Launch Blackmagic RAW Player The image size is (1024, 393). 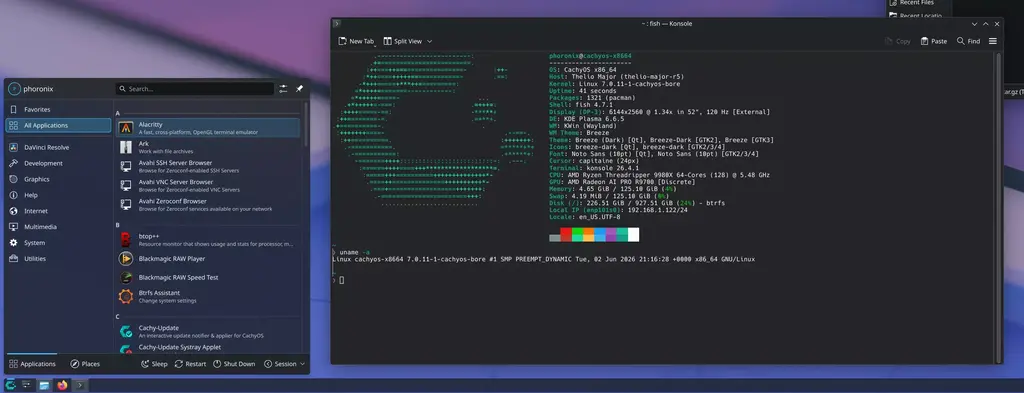pos(208,259)
